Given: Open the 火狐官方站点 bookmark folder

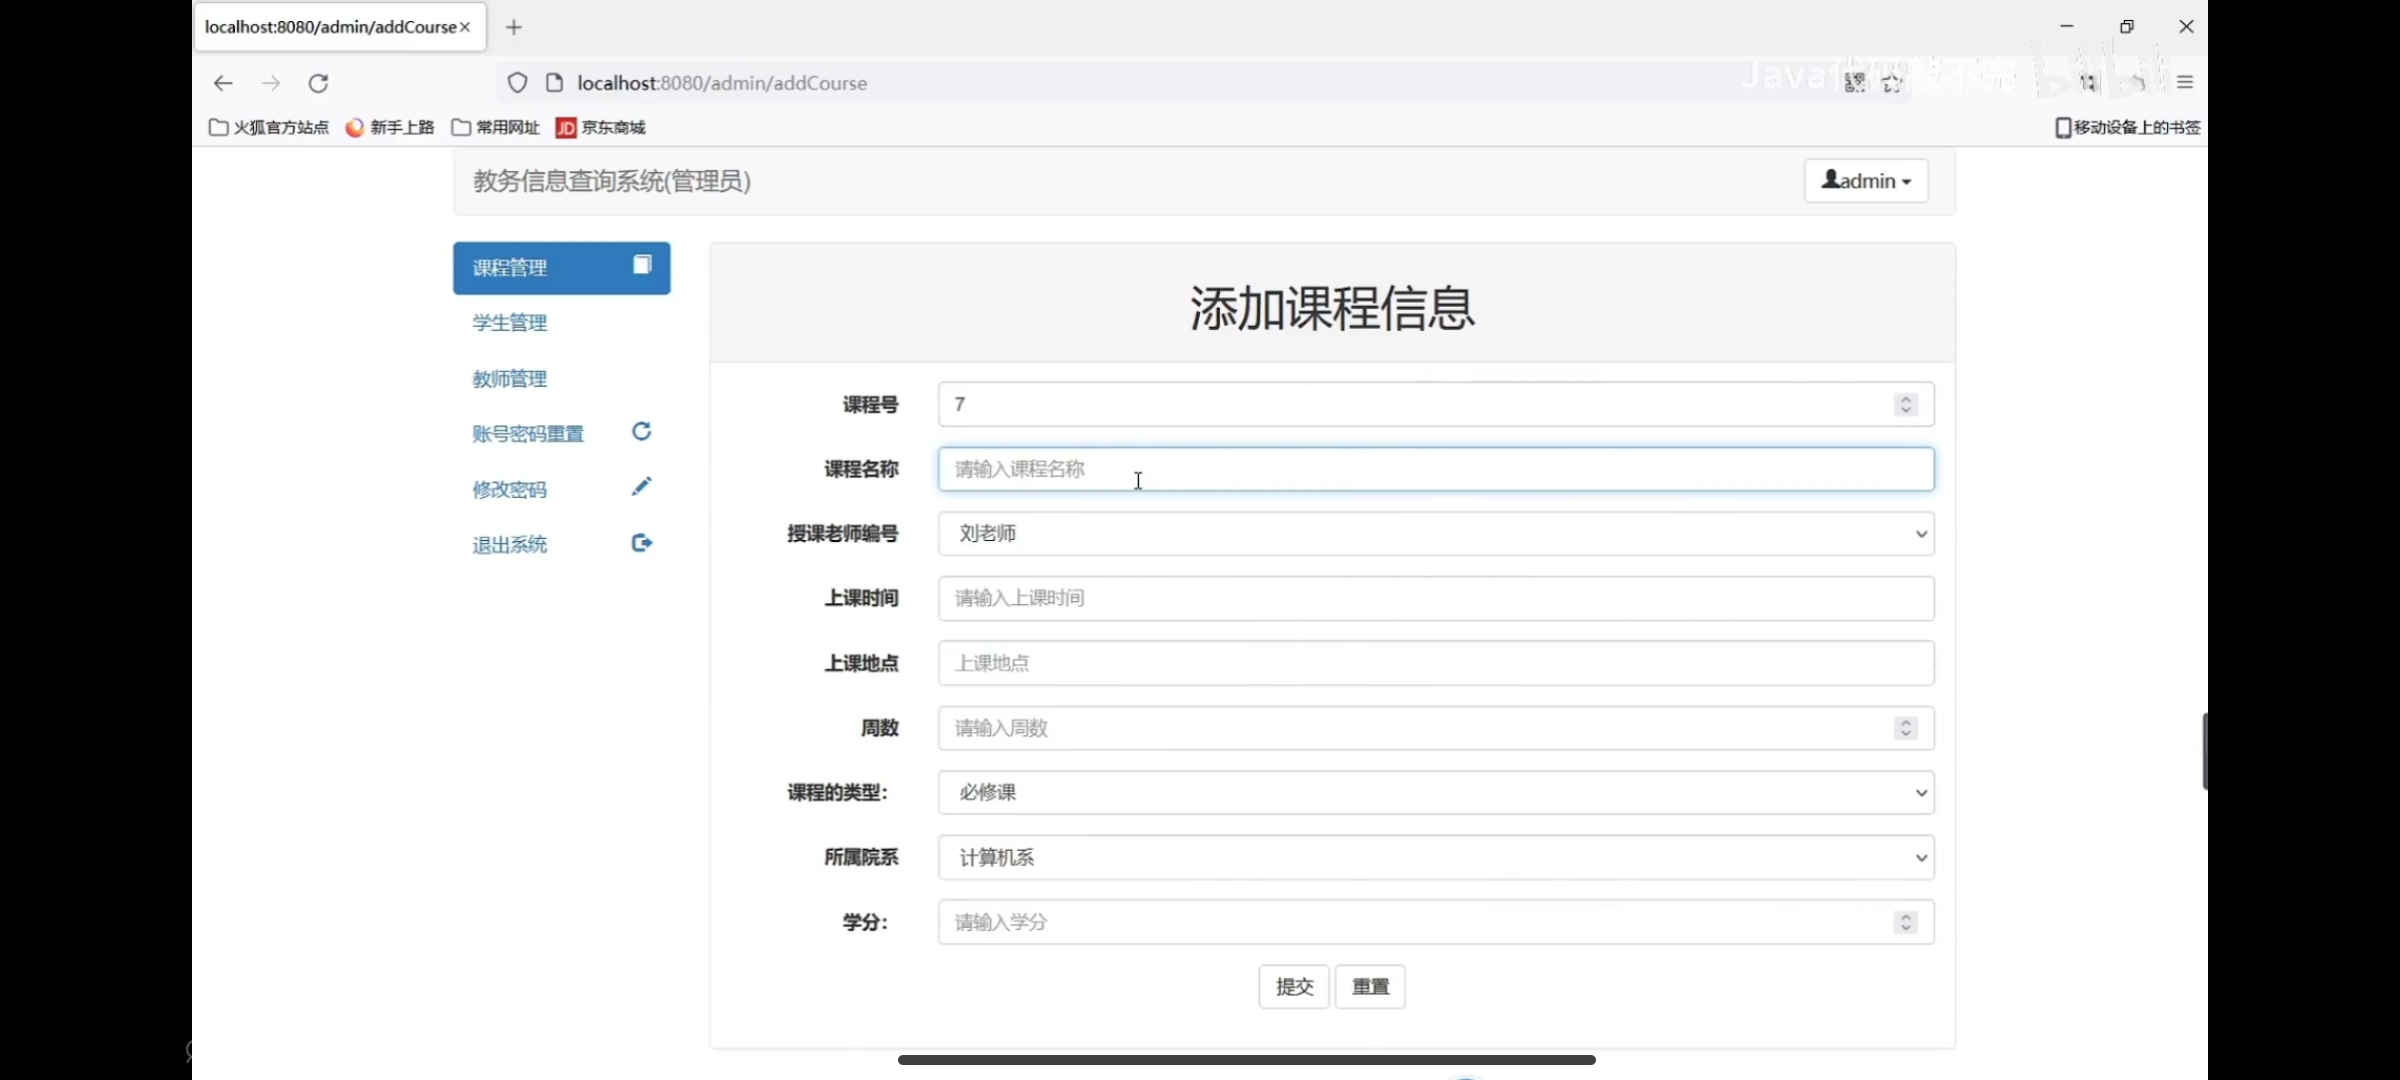Looking at the screenshot, I should coord(269,127).
